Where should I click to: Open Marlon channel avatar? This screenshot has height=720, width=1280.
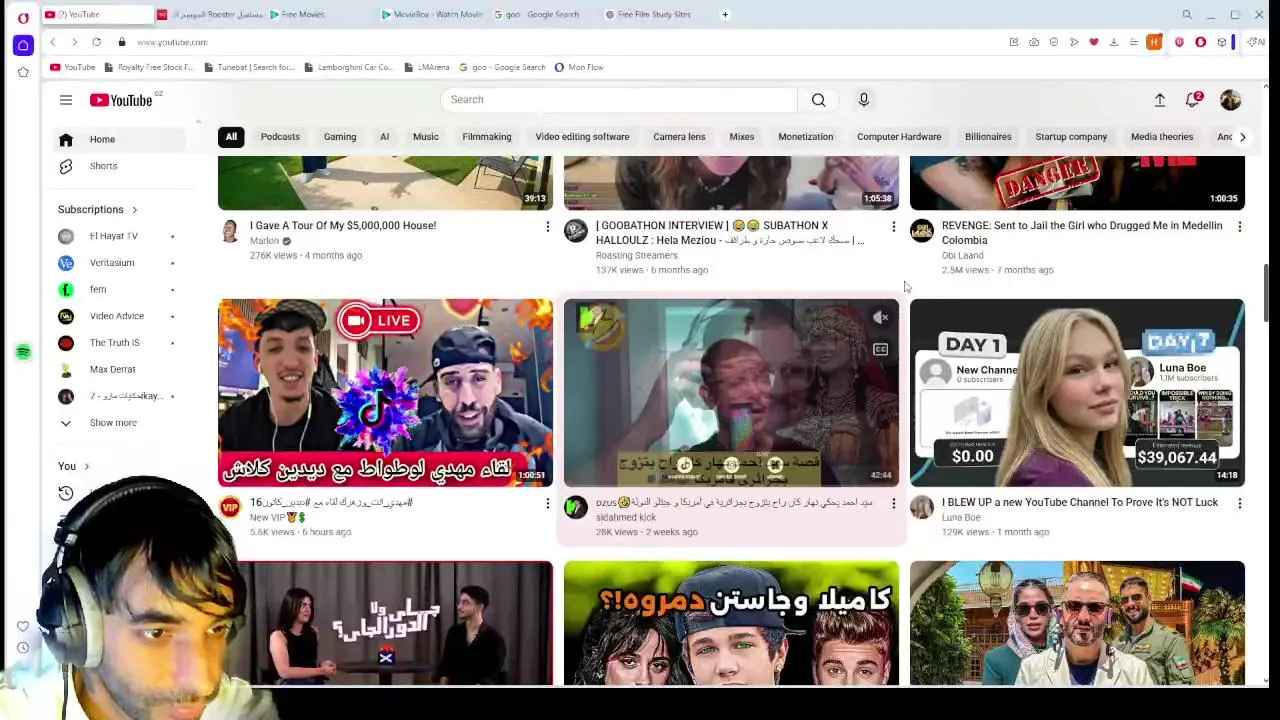[230, 231]
